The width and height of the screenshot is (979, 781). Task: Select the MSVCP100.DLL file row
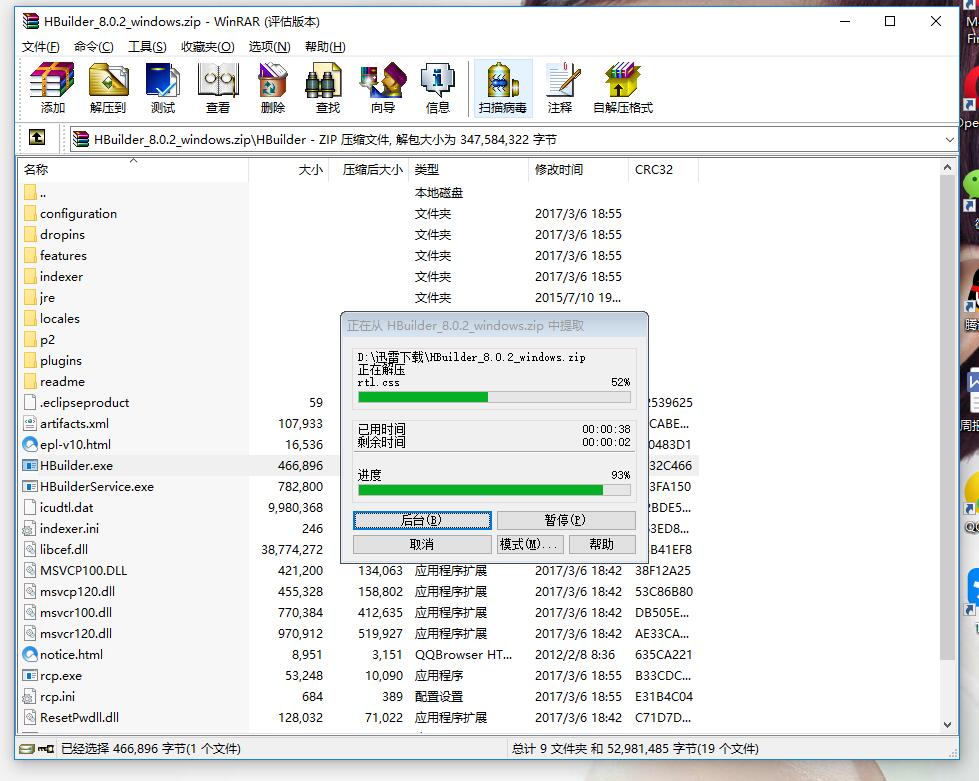pyautogui.click(x=358, y=571)
